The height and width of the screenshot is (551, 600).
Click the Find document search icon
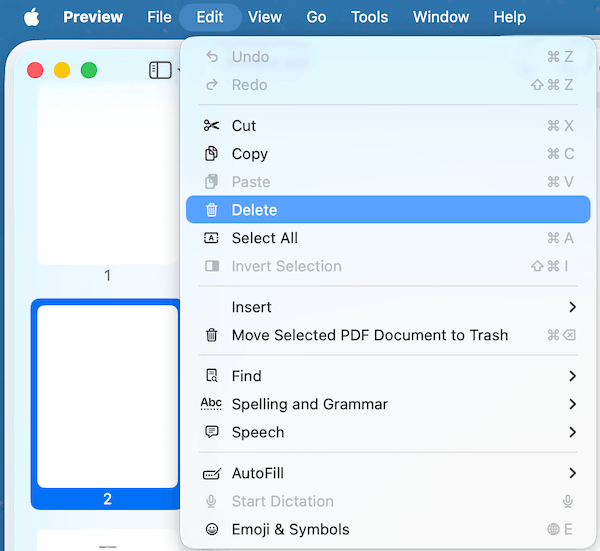point(212,376)
